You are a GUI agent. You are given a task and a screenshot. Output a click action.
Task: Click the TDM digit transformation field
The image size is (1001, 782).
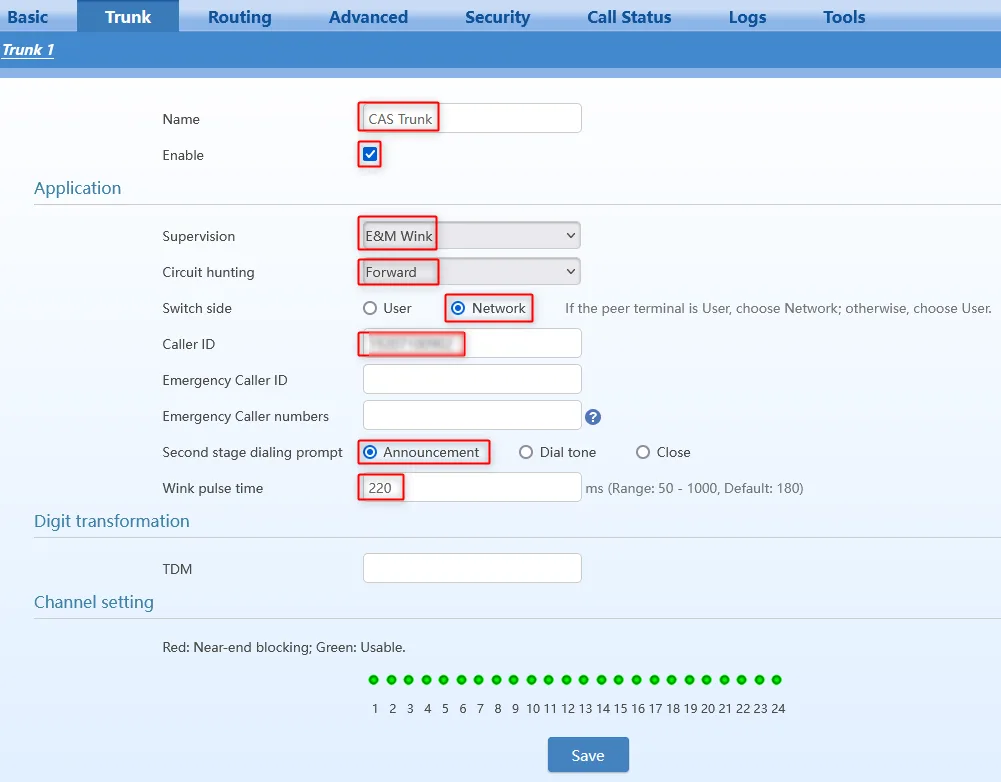472,568
